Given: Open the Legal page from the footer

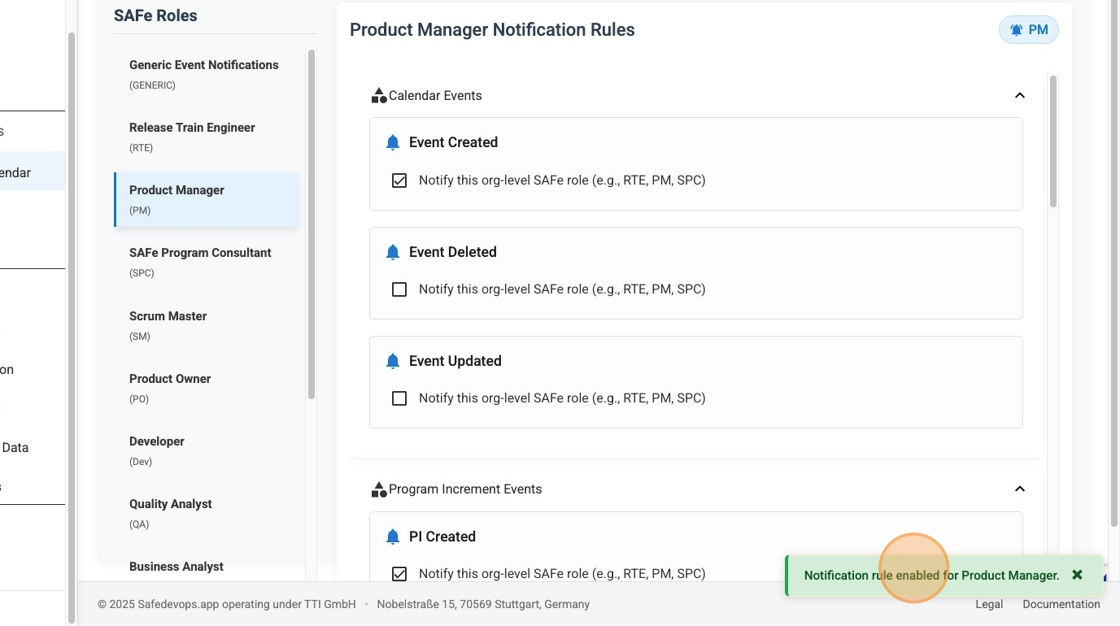Looking at the screenshot, I should click(989, 604).
